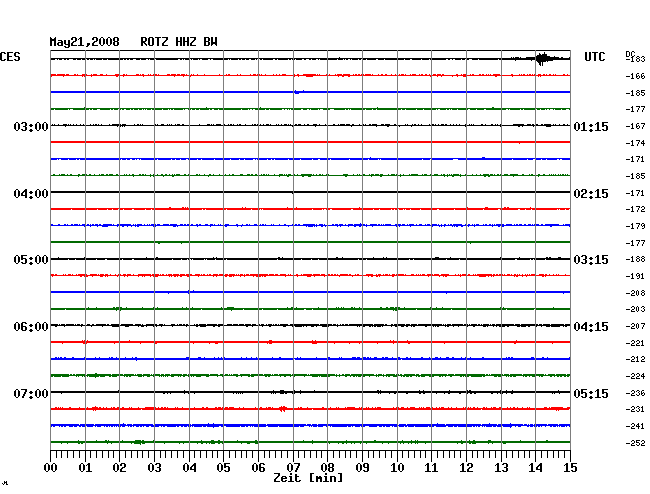Click minute tick label 14 on x-axis
The image size is (650, 494).
coord(535,468)
